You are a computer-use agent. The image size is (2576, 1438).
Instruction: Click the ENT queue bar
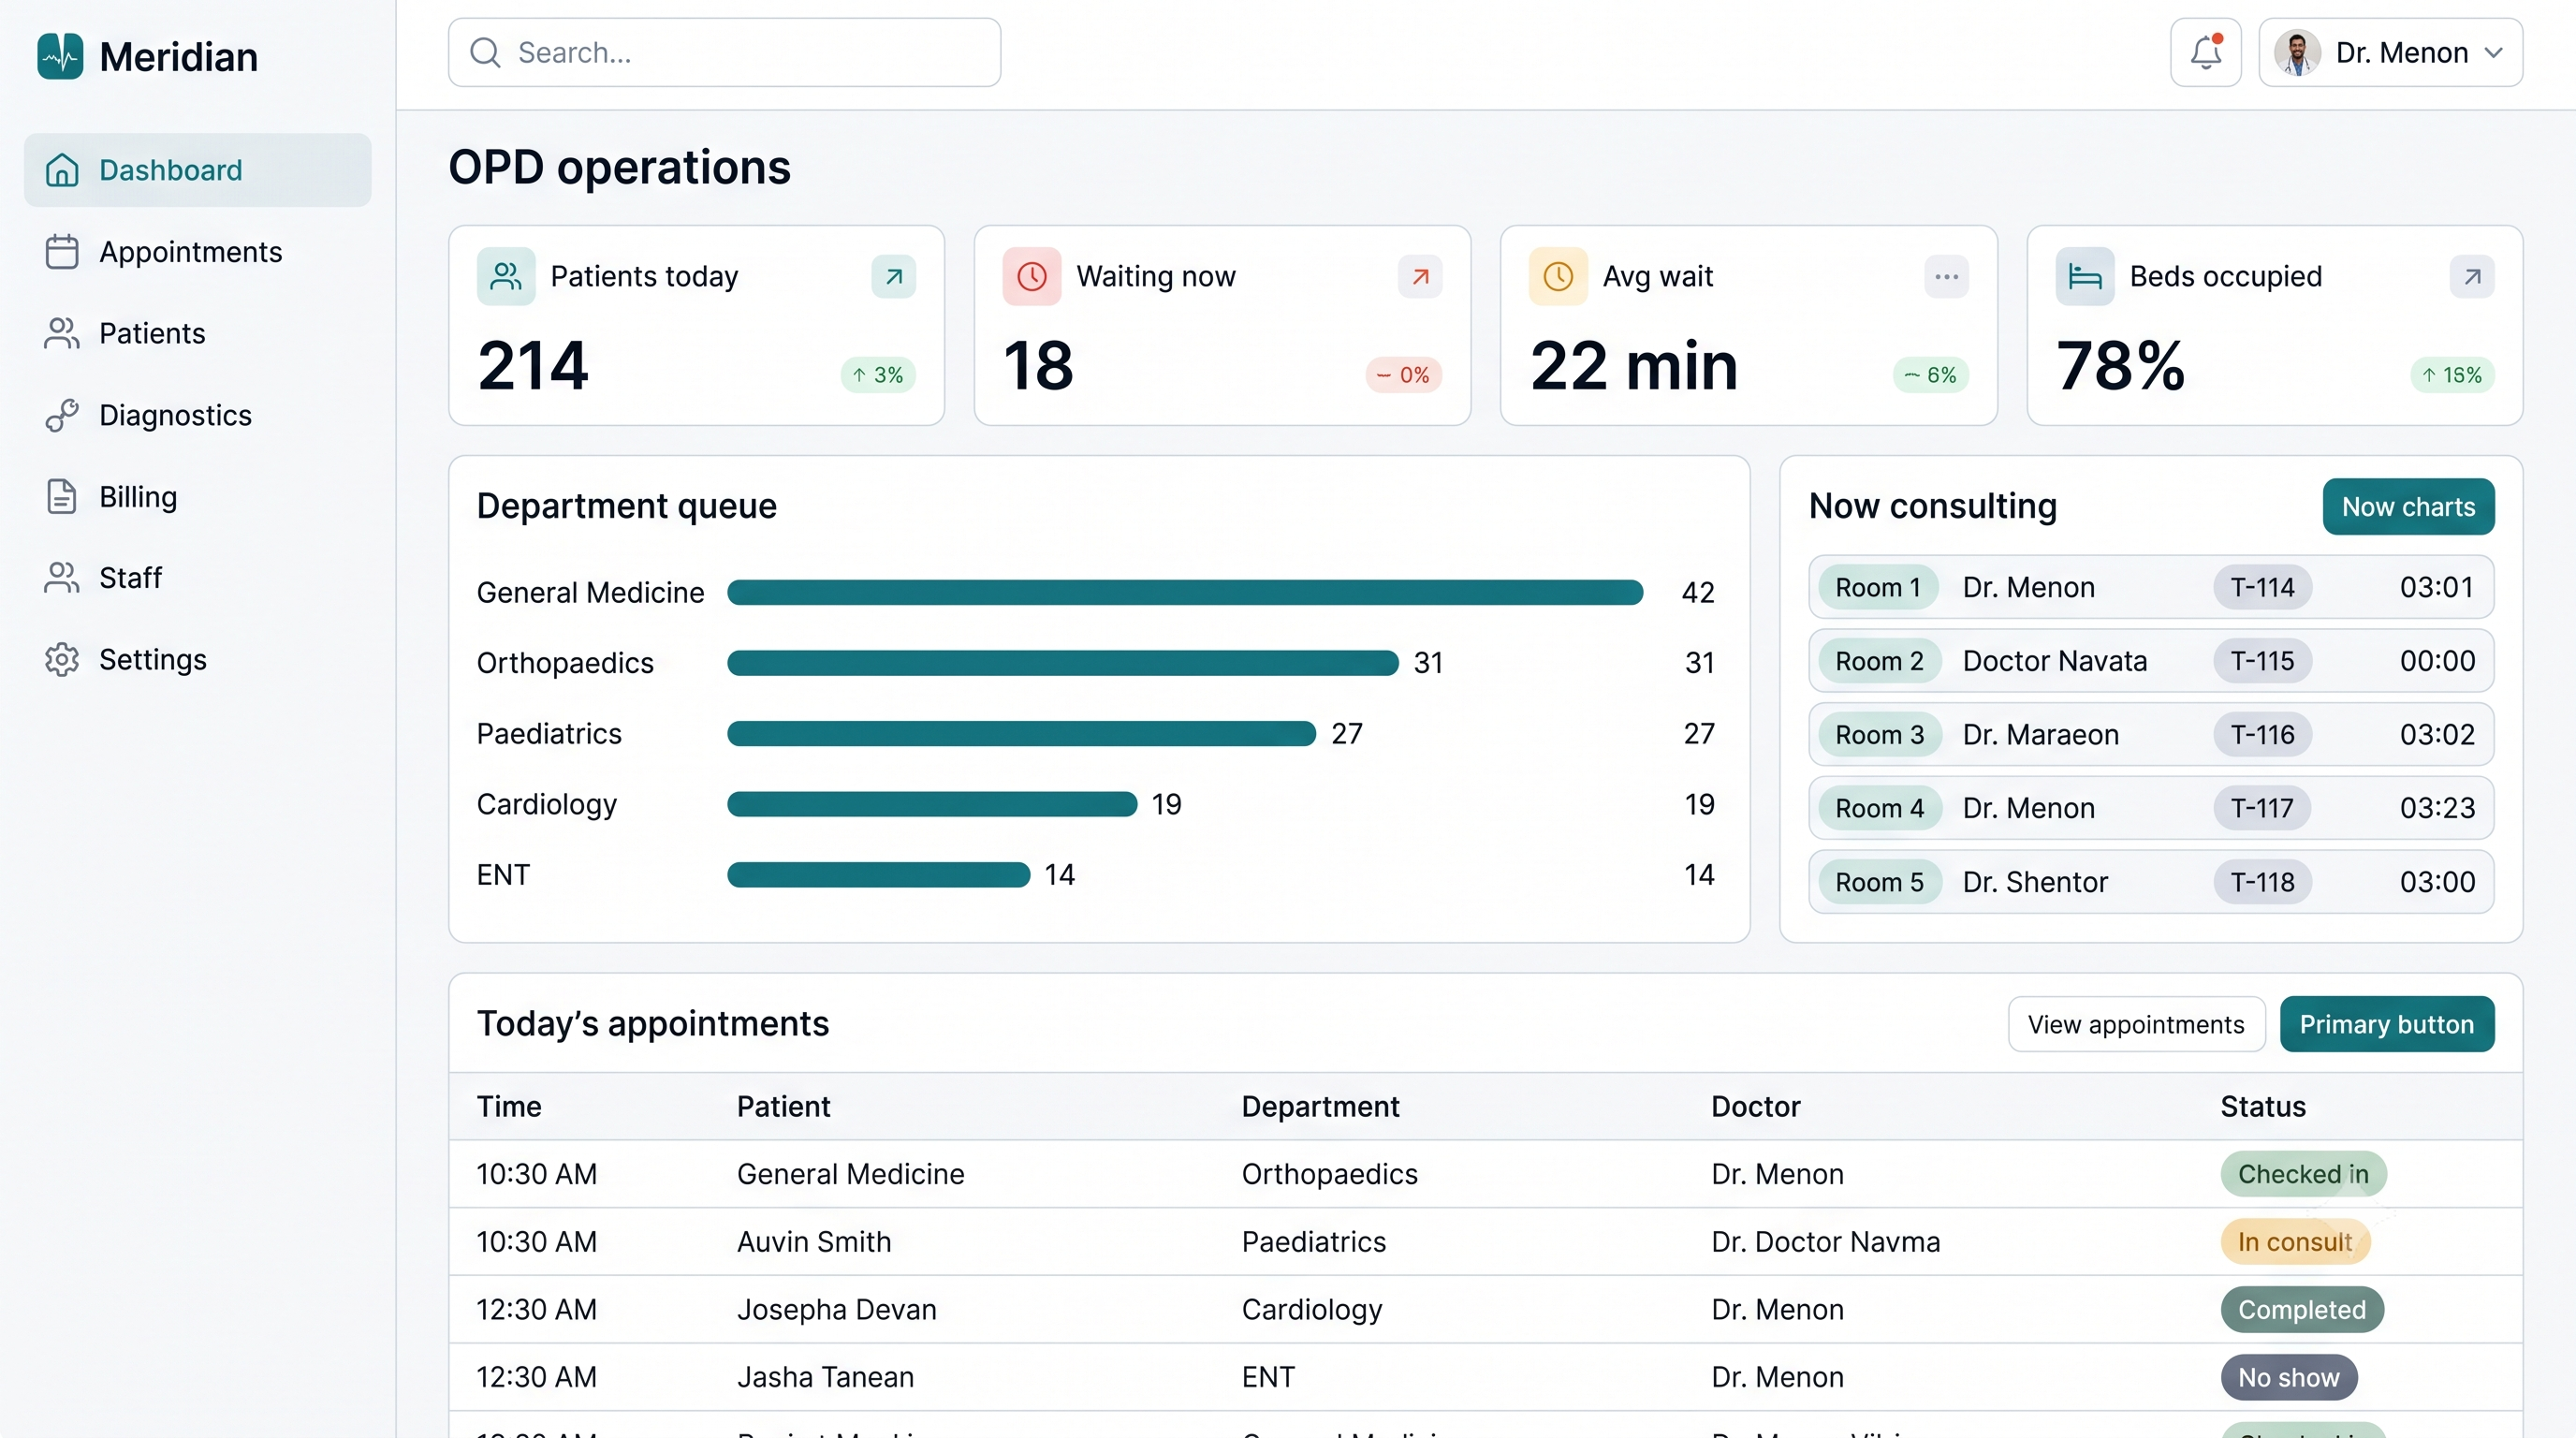(x=878, y=875)
